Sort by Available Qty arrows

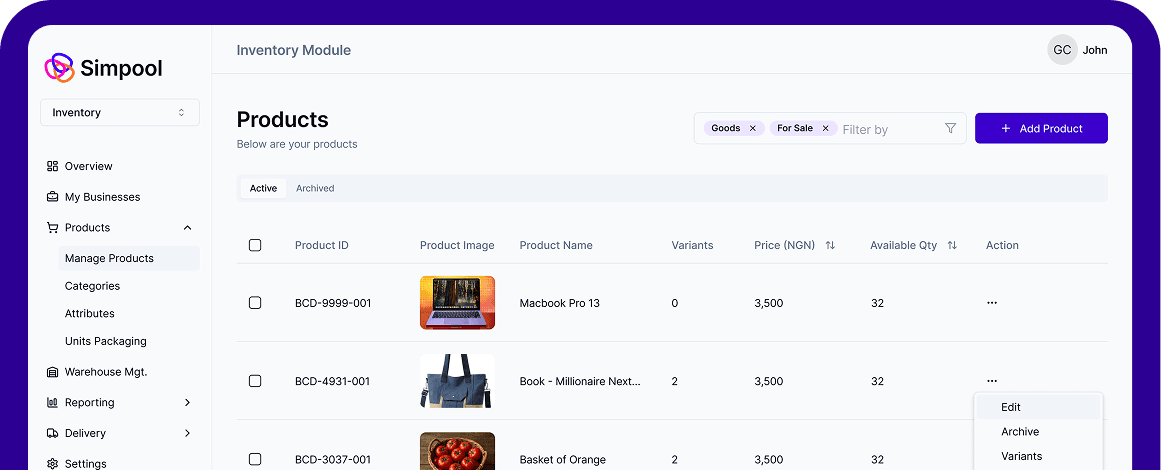click(952, 245)
